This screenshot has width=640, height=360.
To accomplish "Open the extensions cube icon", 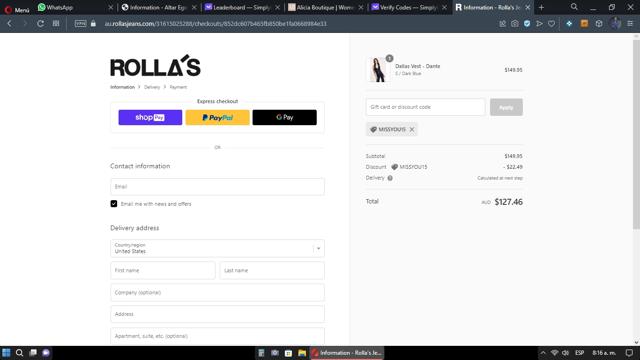I will tap(599, 24).
